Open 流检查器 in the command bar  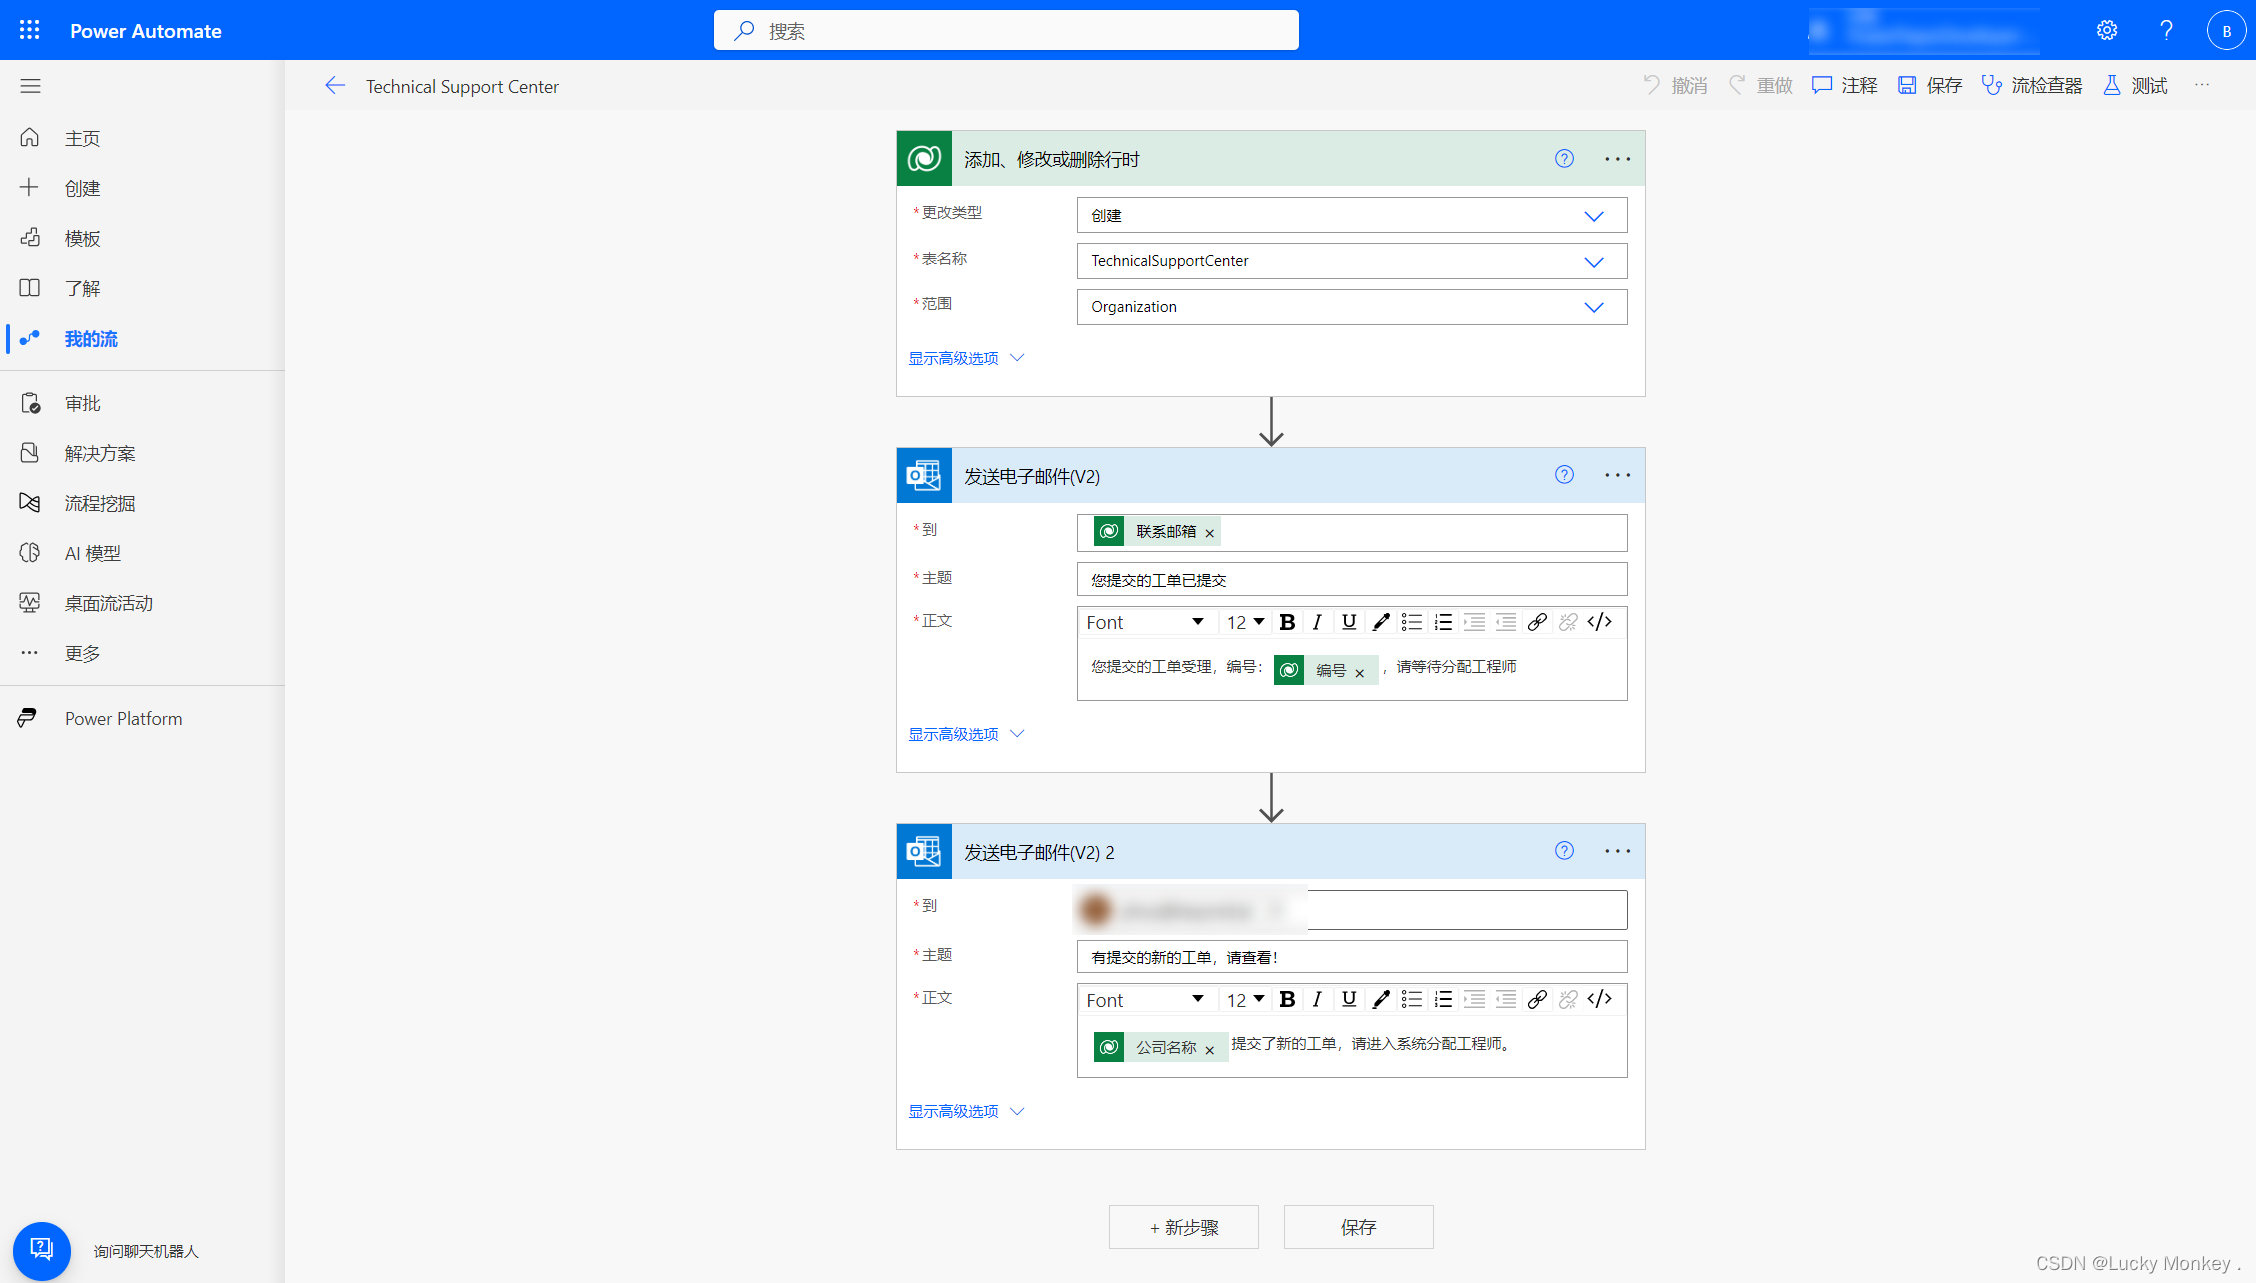(x=2031, y=86)
